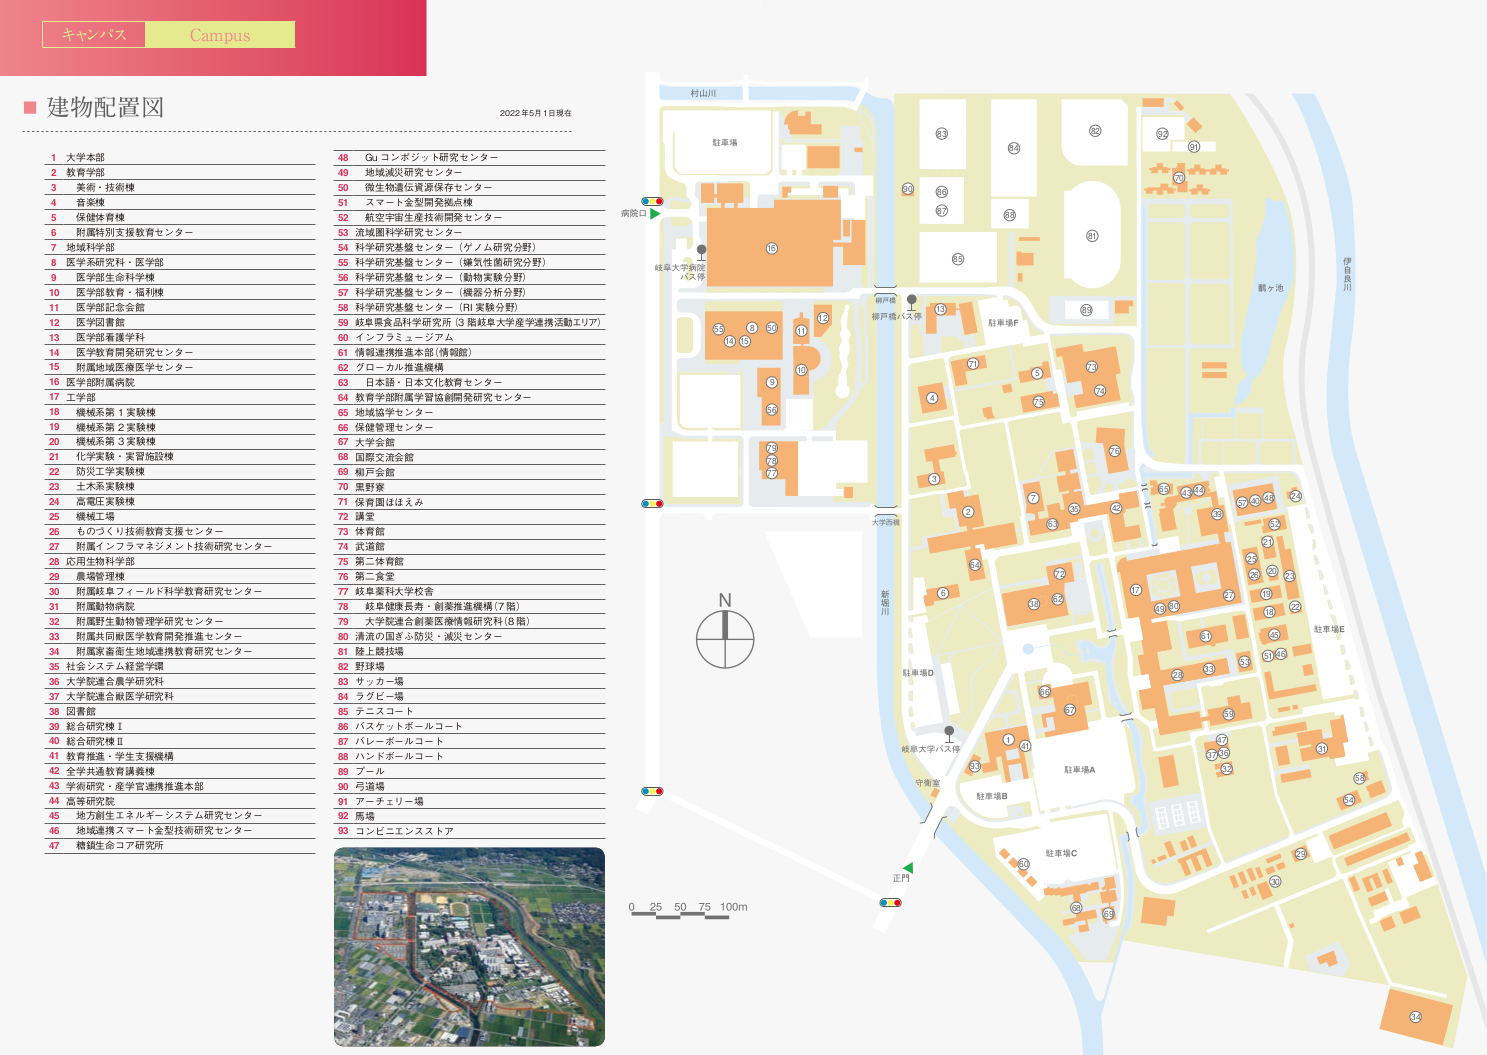
Task: Click the 建物配置図 heading
Action: pos(105,108)
